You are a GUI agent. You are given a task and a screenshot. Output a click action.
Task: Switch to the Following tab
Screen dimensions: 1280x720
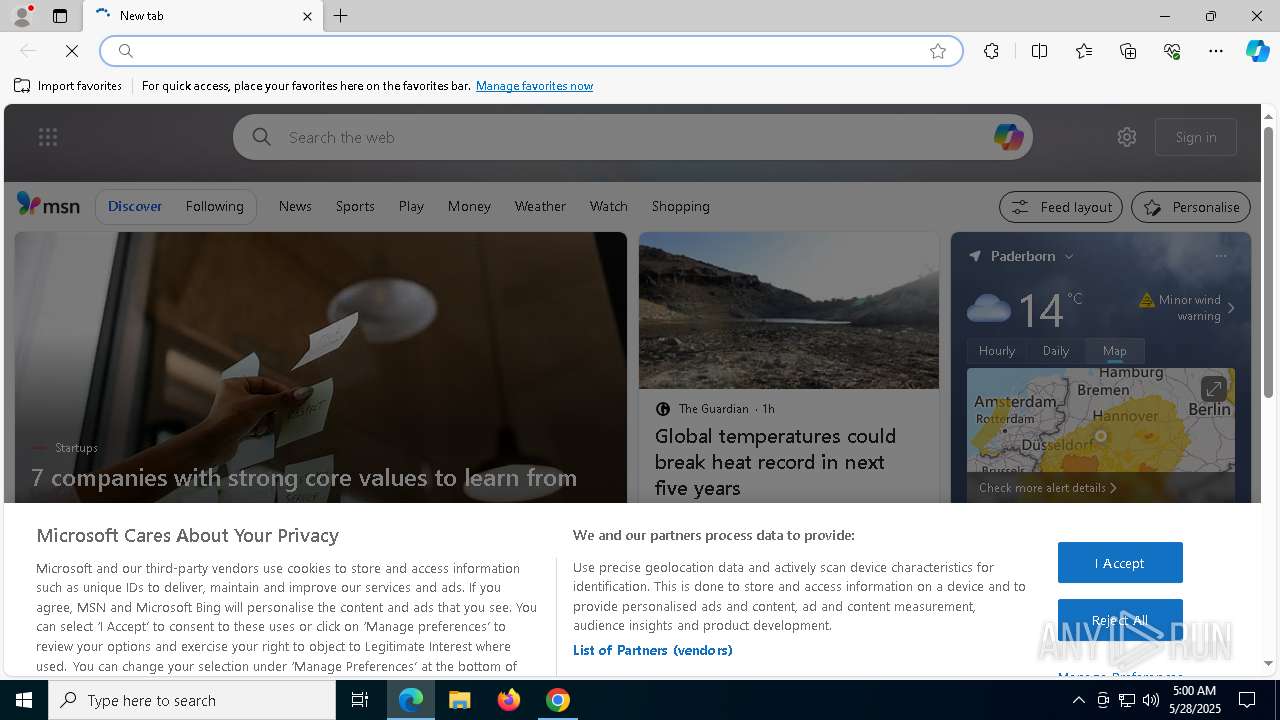pyautogui.click(x=214, y=206)
